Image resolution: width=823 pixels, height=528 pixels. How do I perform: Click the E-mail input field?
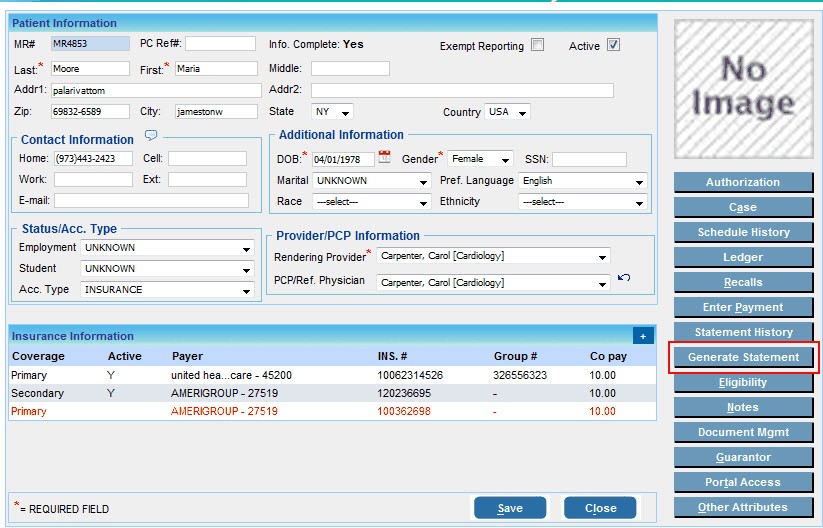[150, 201]
